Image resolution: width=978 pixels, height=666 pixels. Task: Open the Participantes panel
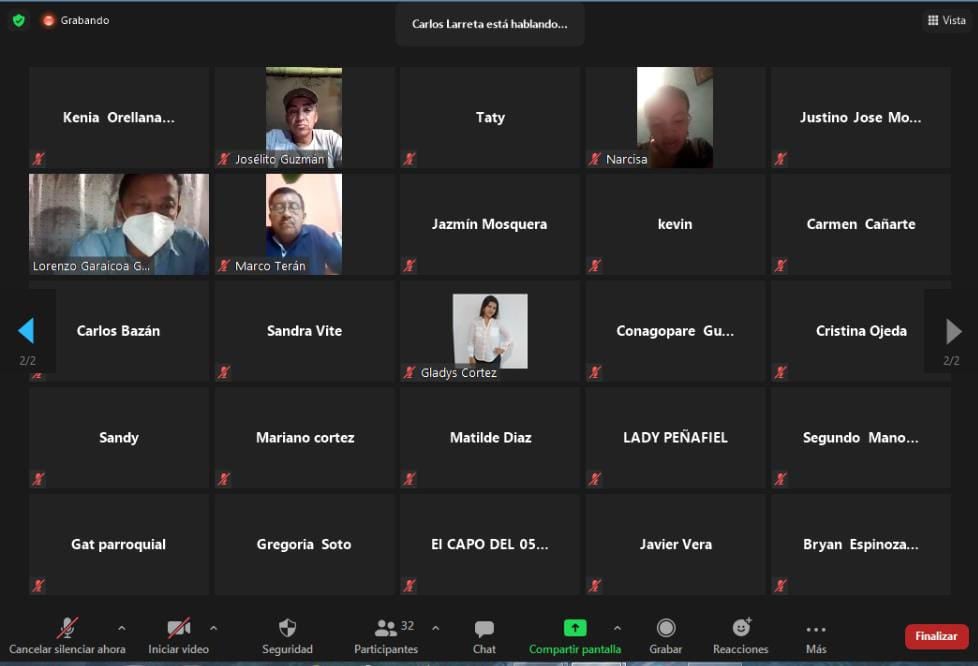pyautogui.click(x=385, y=628)
